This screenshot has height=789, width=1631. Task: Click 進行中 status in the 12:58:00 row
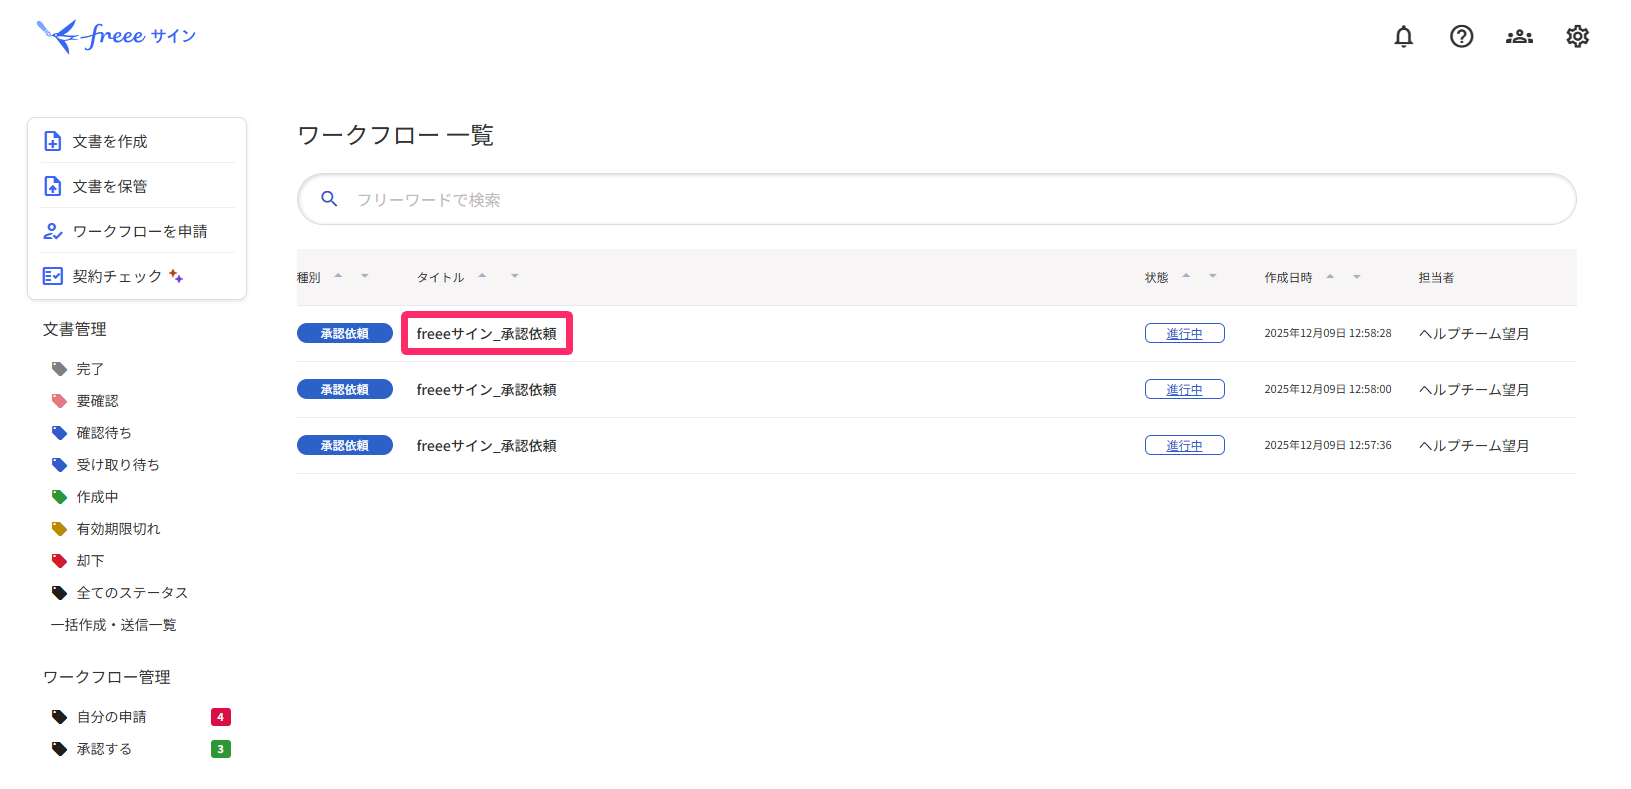(x=1185, y=390)
